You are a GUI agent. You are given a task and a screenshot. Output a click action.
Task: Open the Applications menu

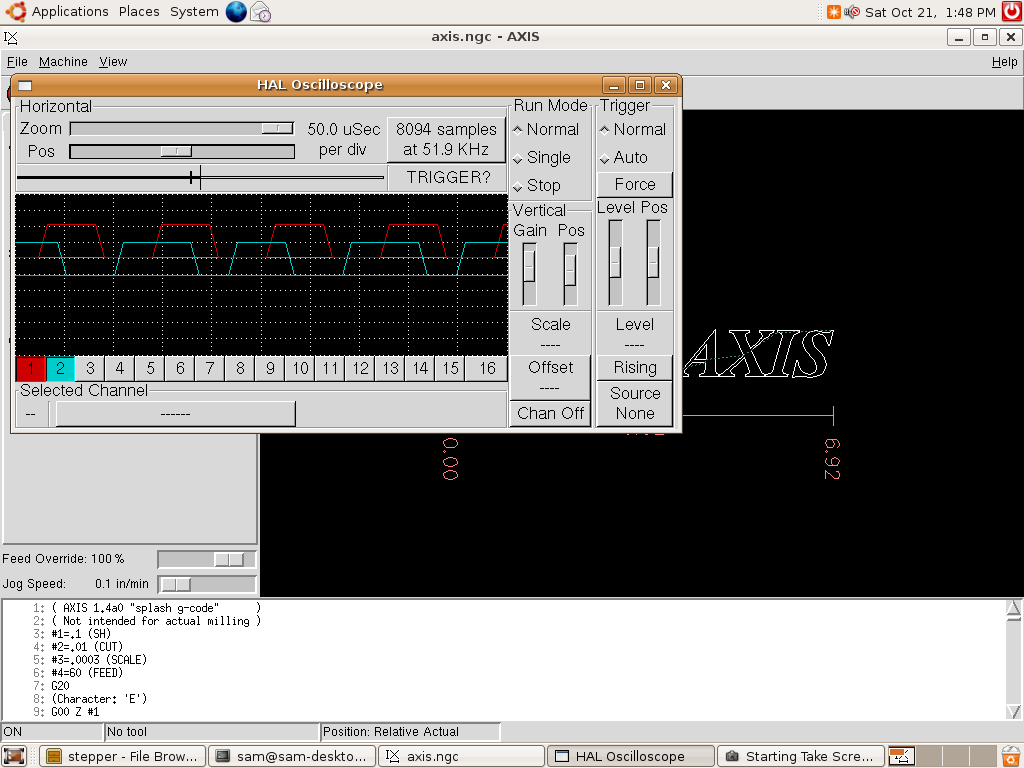point(69,12)
